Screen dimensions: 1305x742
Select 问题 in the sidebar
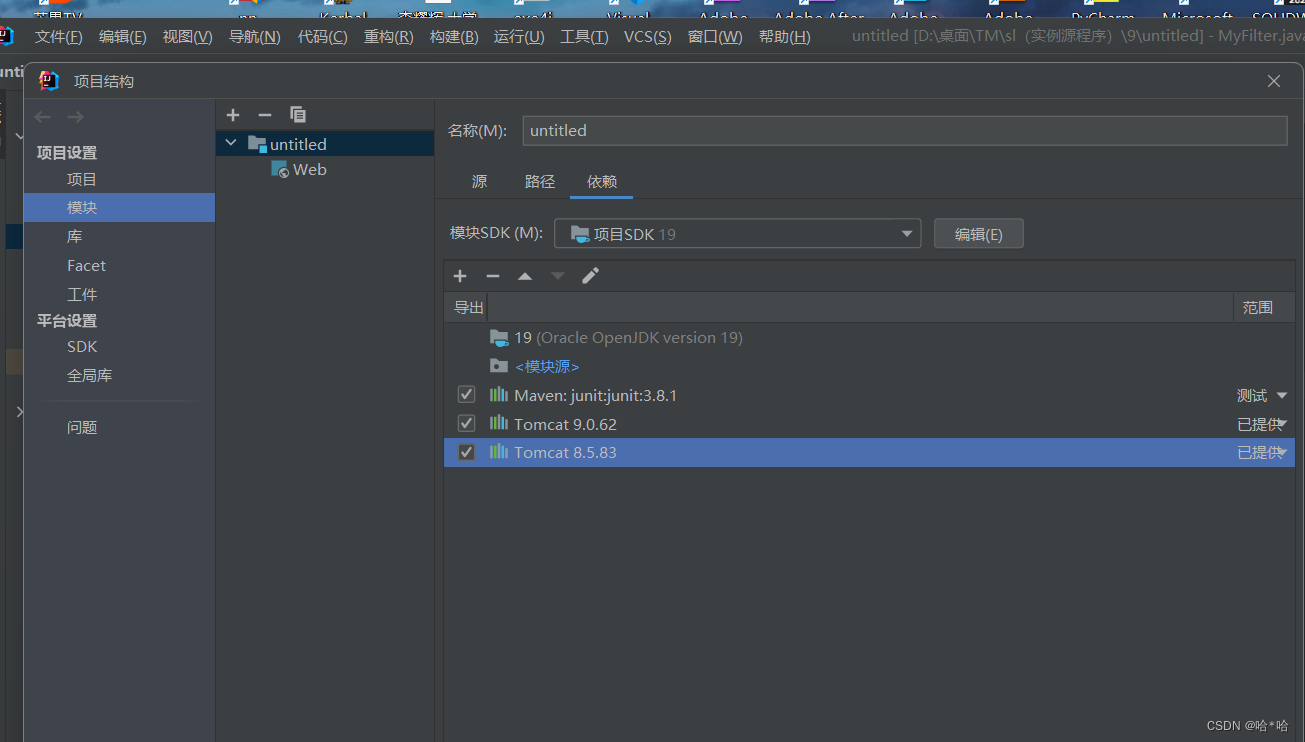click(82, 428)
